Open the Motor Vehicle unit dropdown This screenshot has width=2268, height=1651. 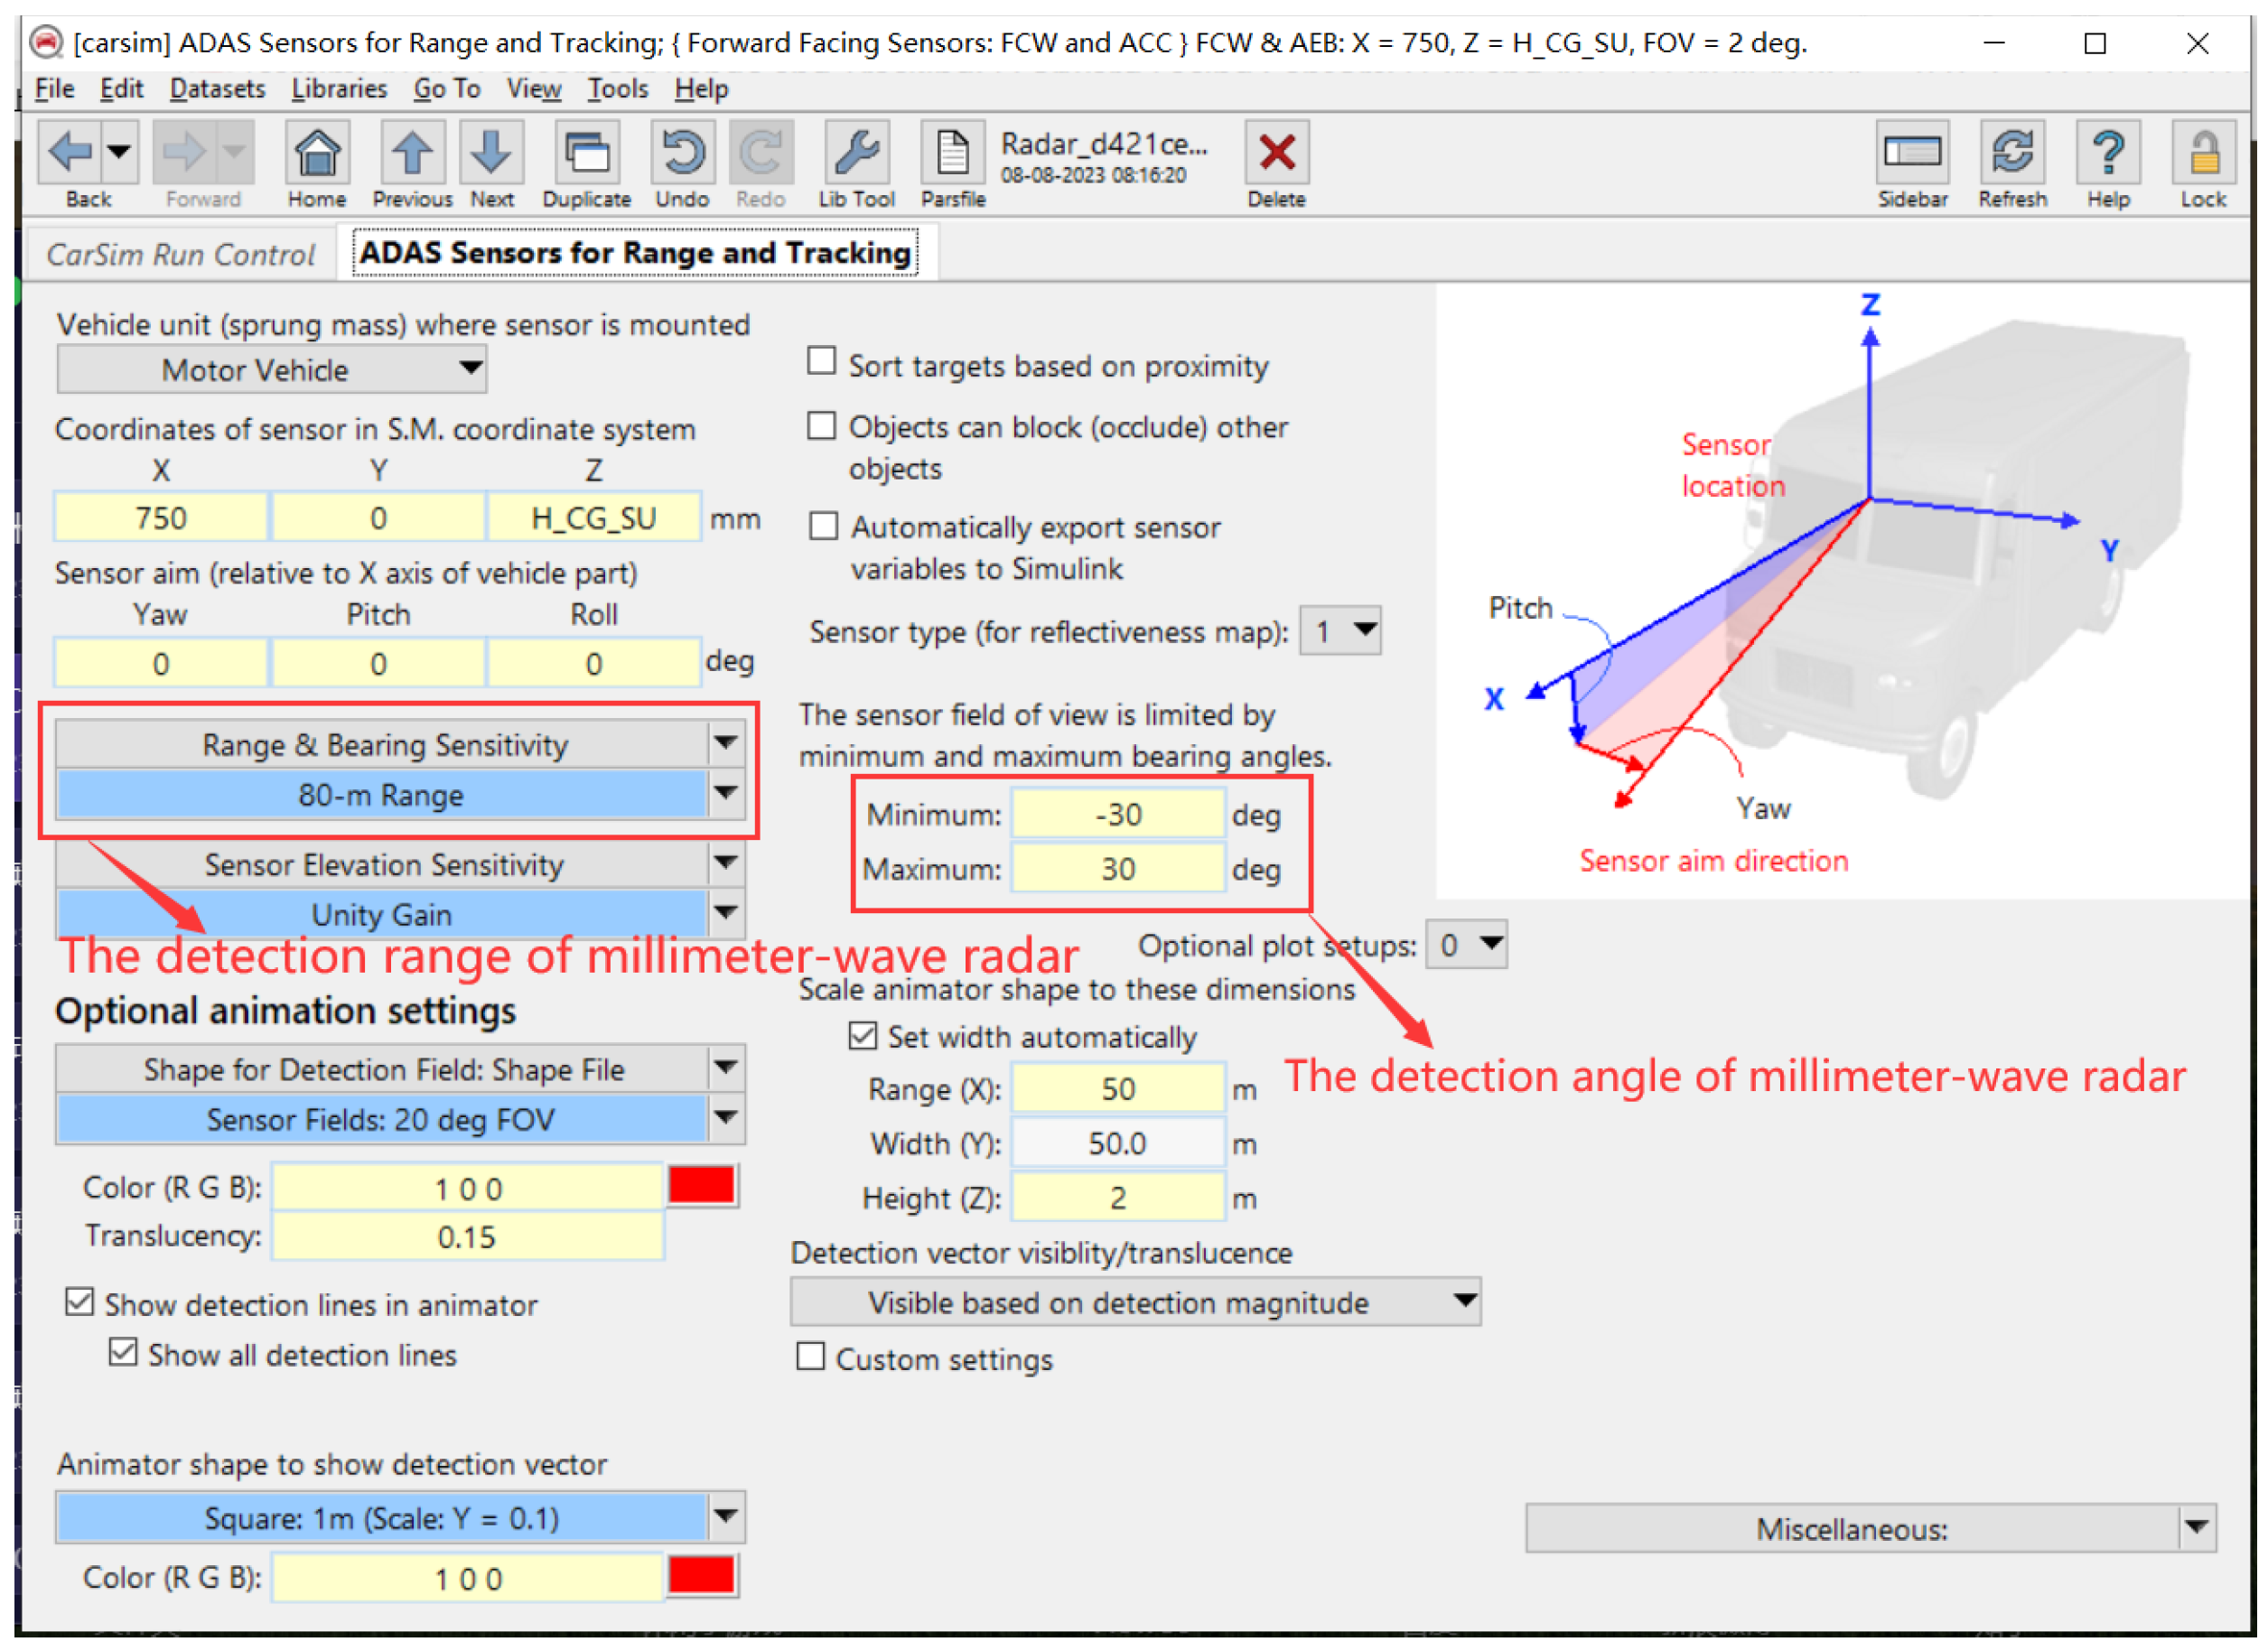tap(271, 370)
